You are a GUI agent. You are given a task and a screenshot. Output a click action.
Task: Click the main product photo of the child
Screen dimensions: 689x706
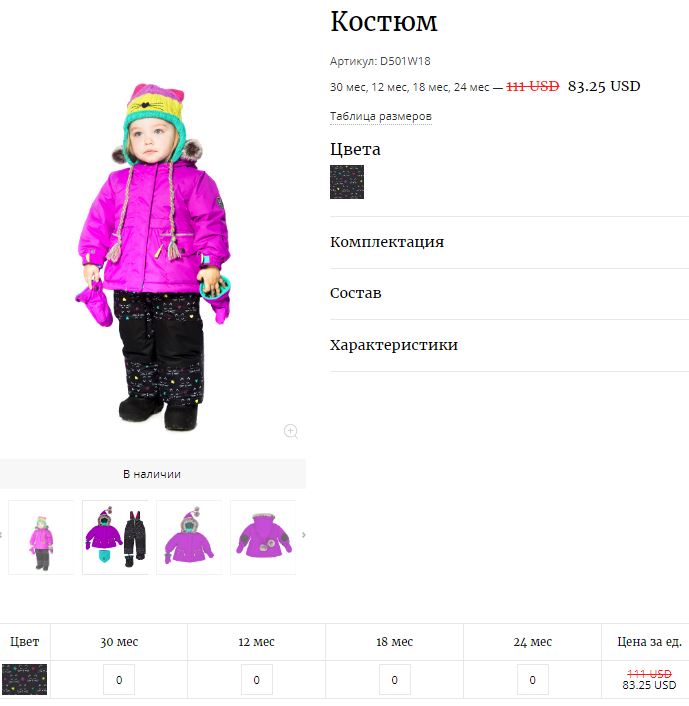coord(153,257)
